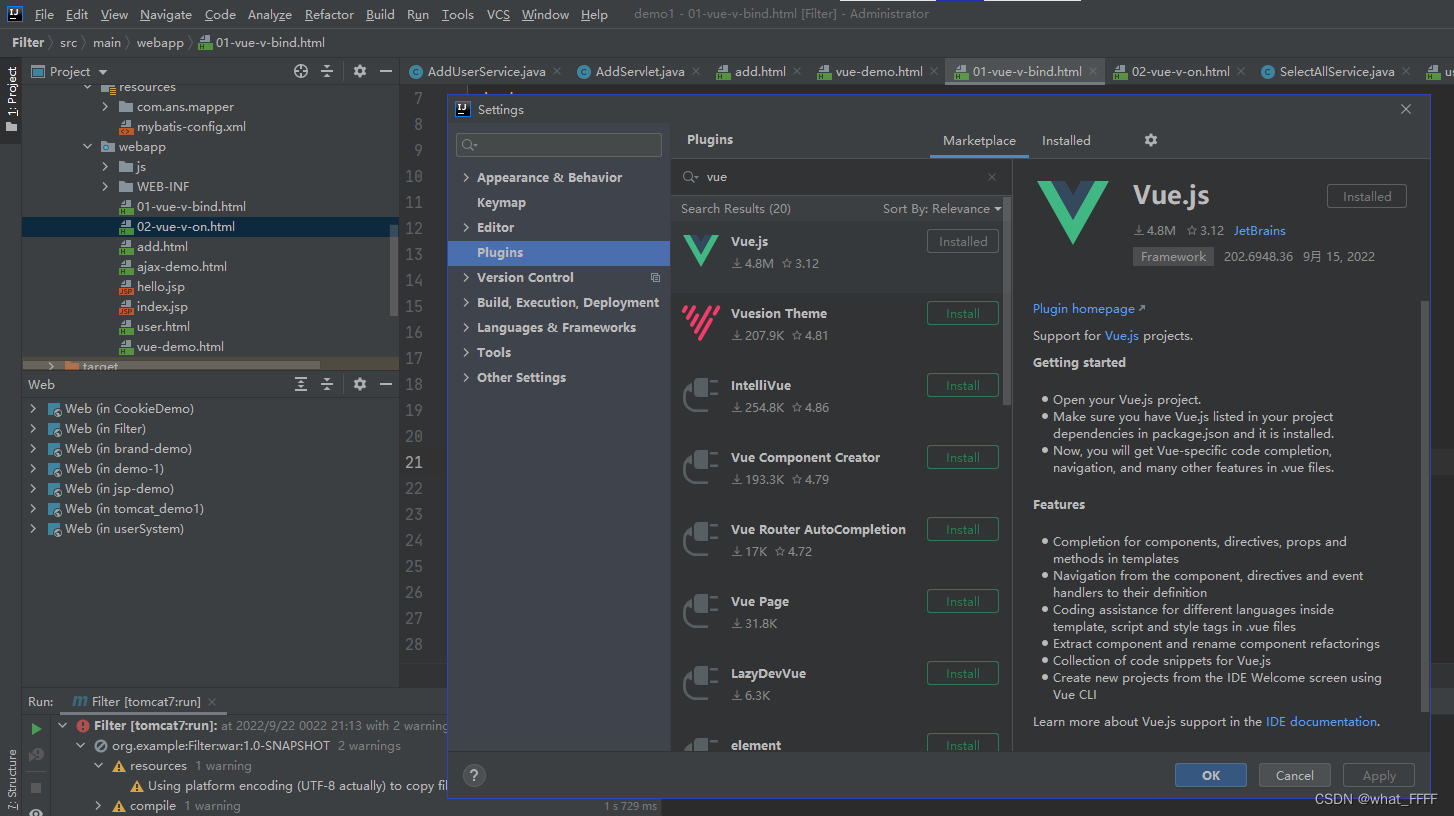Open the Structure tool window sidebar
1454x816 pixels.
(x=12, y=779)
